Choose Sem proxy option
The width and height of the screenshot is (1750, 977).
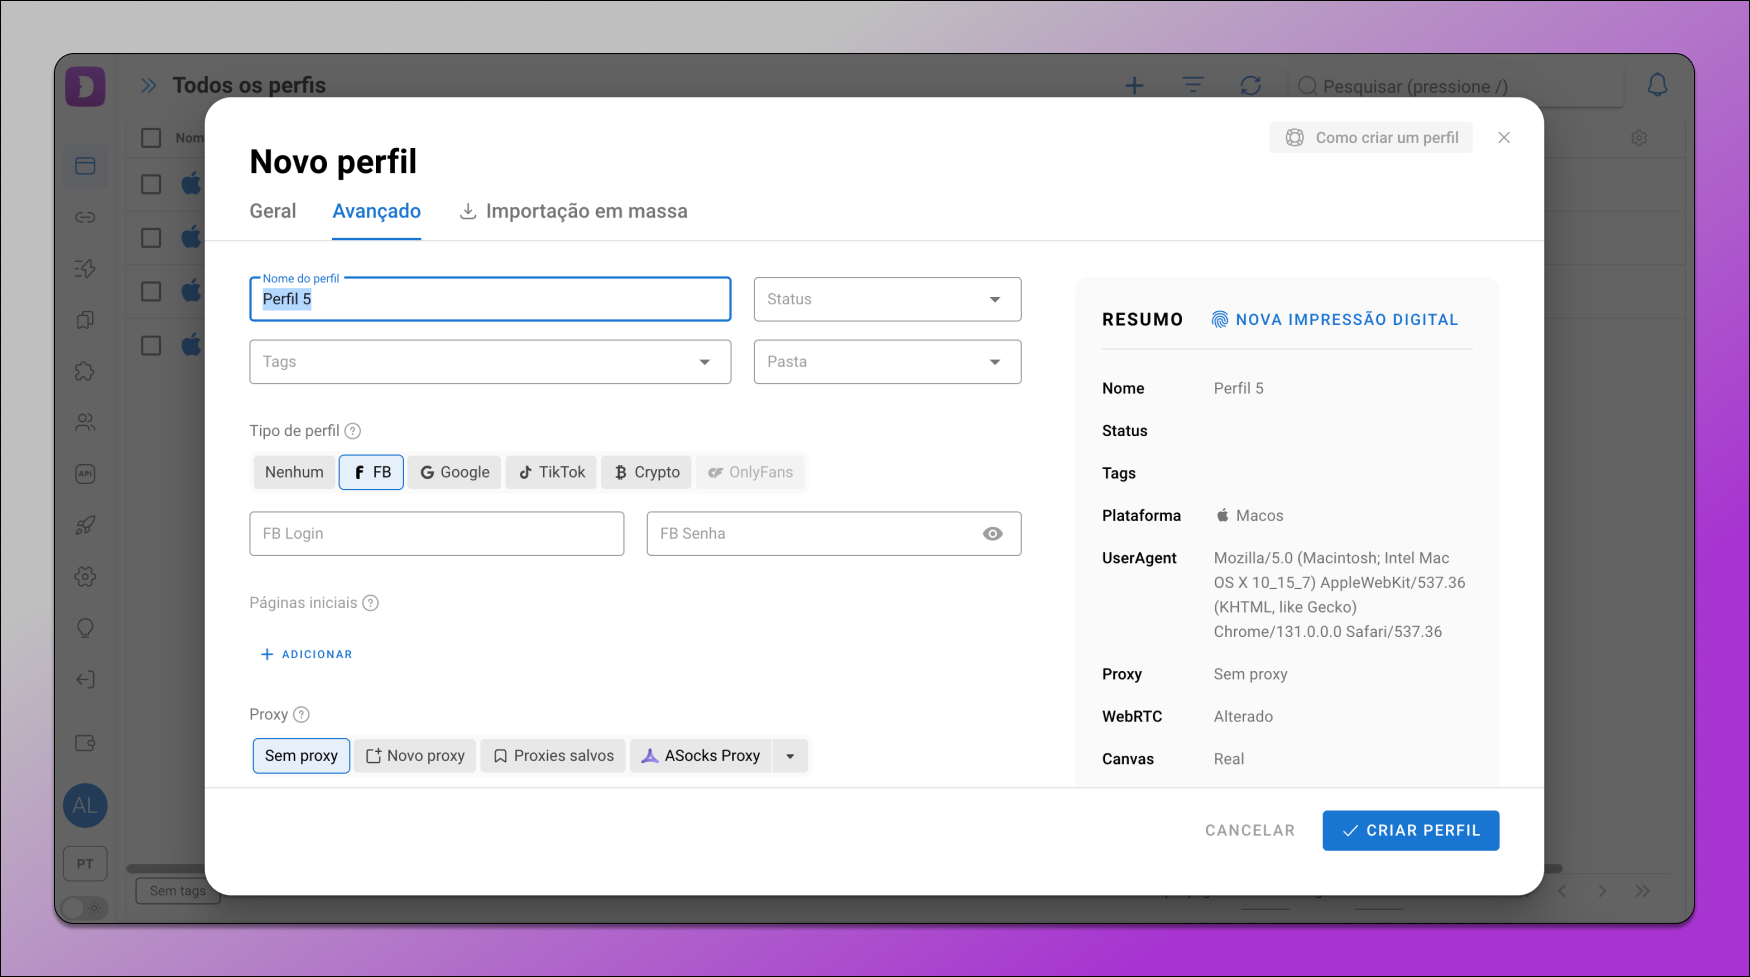[301, 756]
